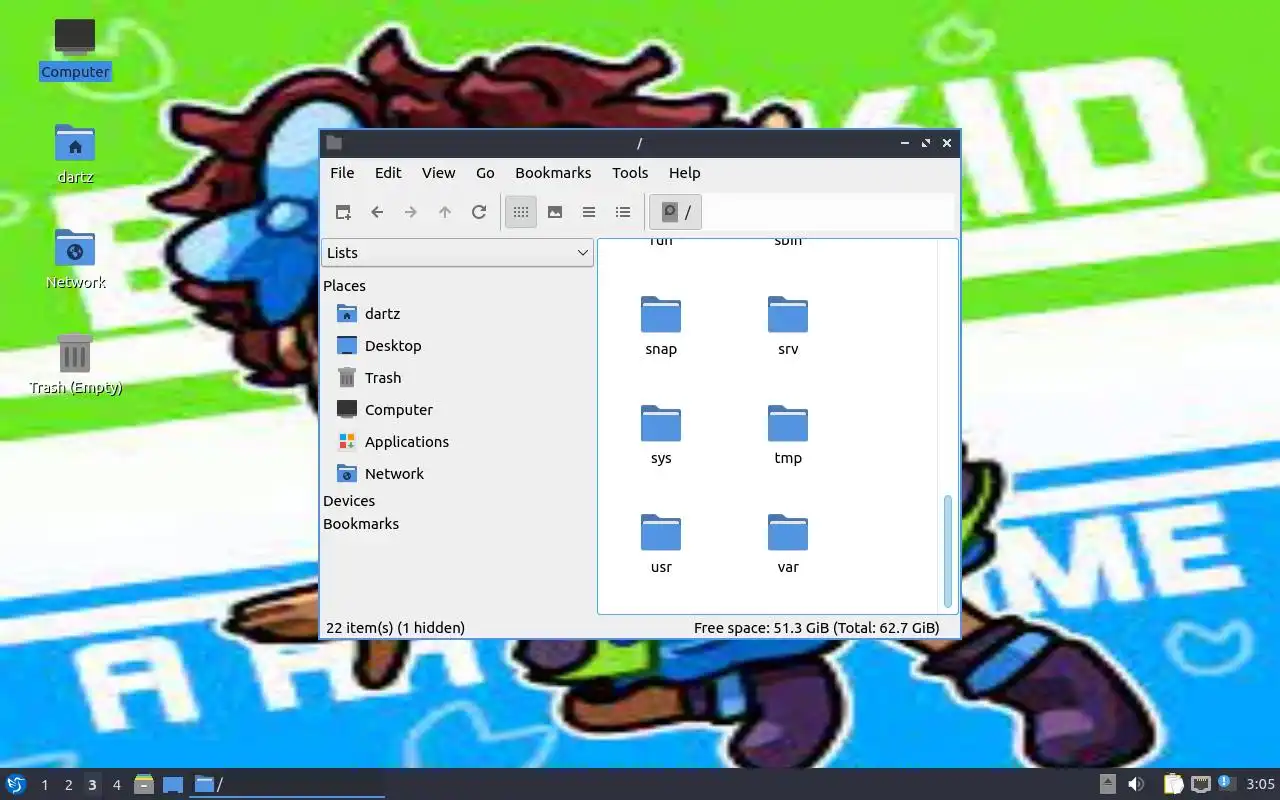Select the Network desktop icon
This screenshot has width=1280, height=800.
(75, 259)
